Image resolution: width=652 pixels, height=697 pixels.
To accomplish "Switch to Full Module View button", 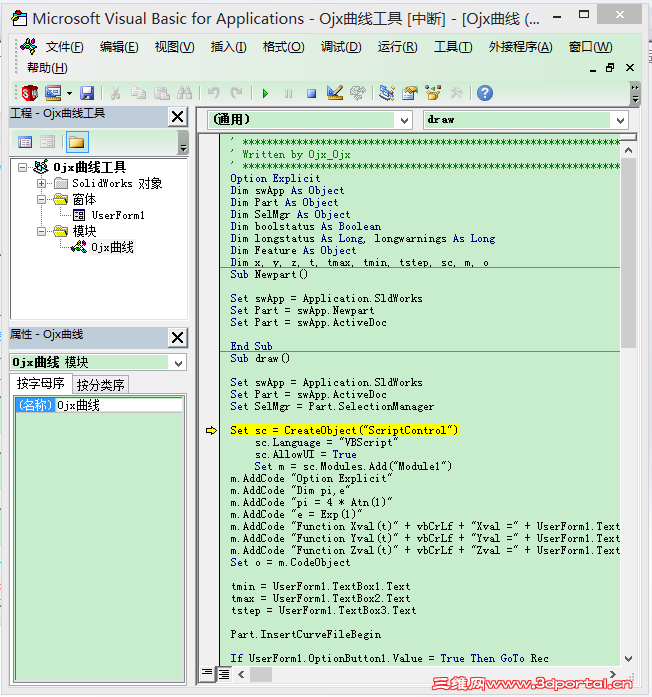I will (224, 674).
